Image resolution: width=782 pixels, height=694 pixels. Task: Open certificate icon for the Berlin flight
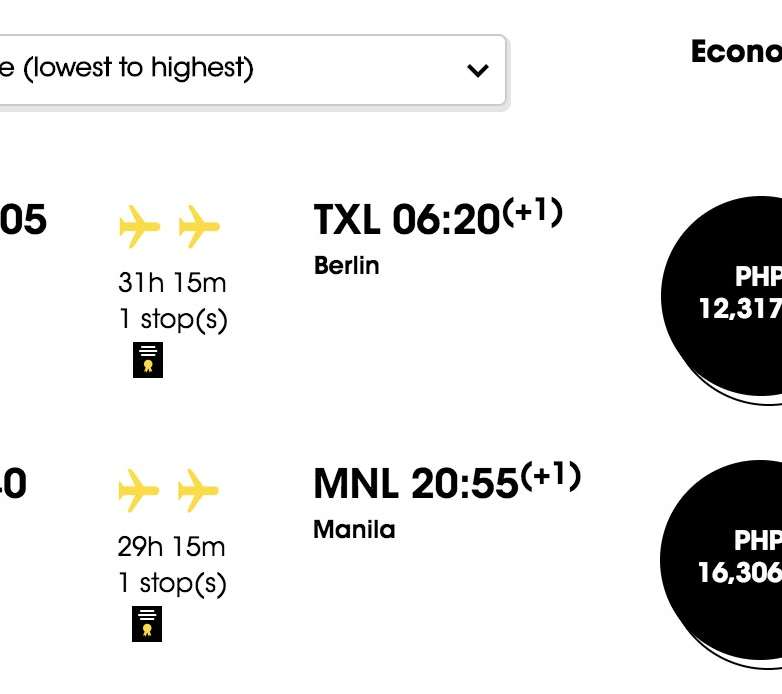148,360
